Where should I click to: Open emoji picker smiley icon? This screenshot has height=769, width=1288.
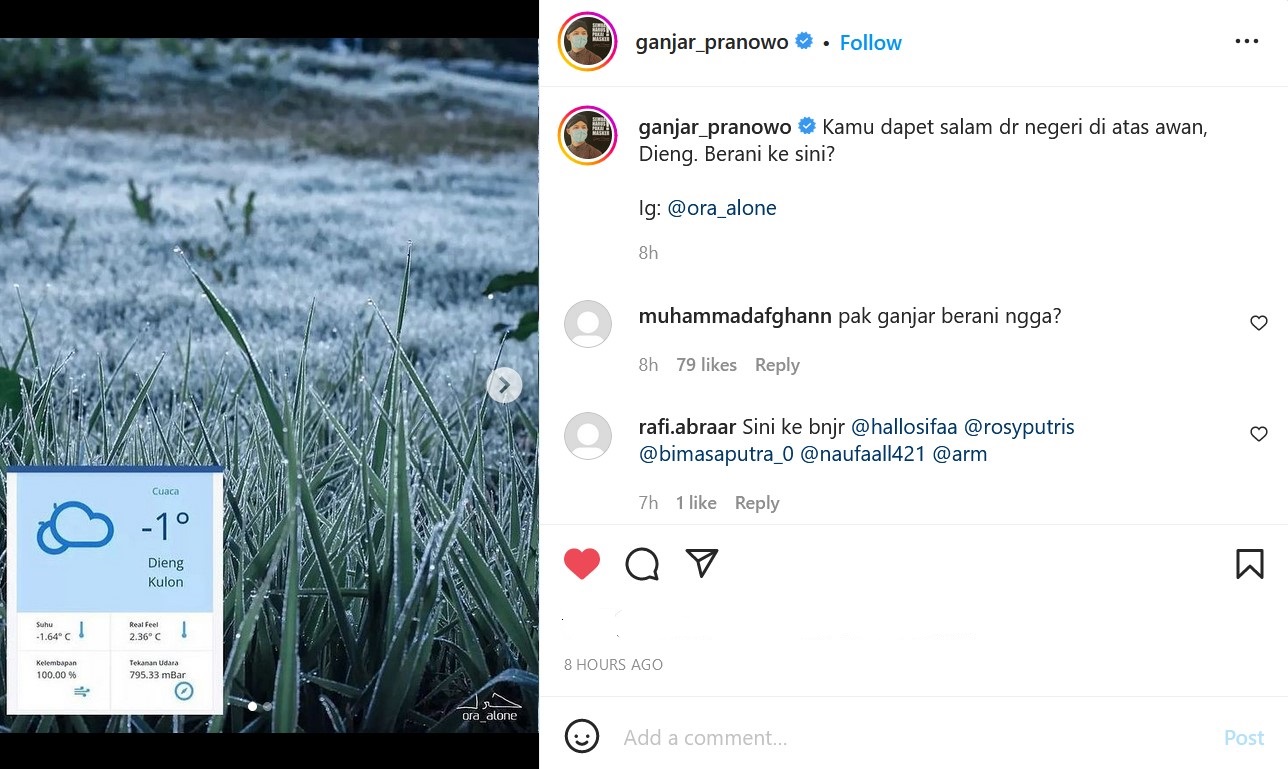[582, 737]
